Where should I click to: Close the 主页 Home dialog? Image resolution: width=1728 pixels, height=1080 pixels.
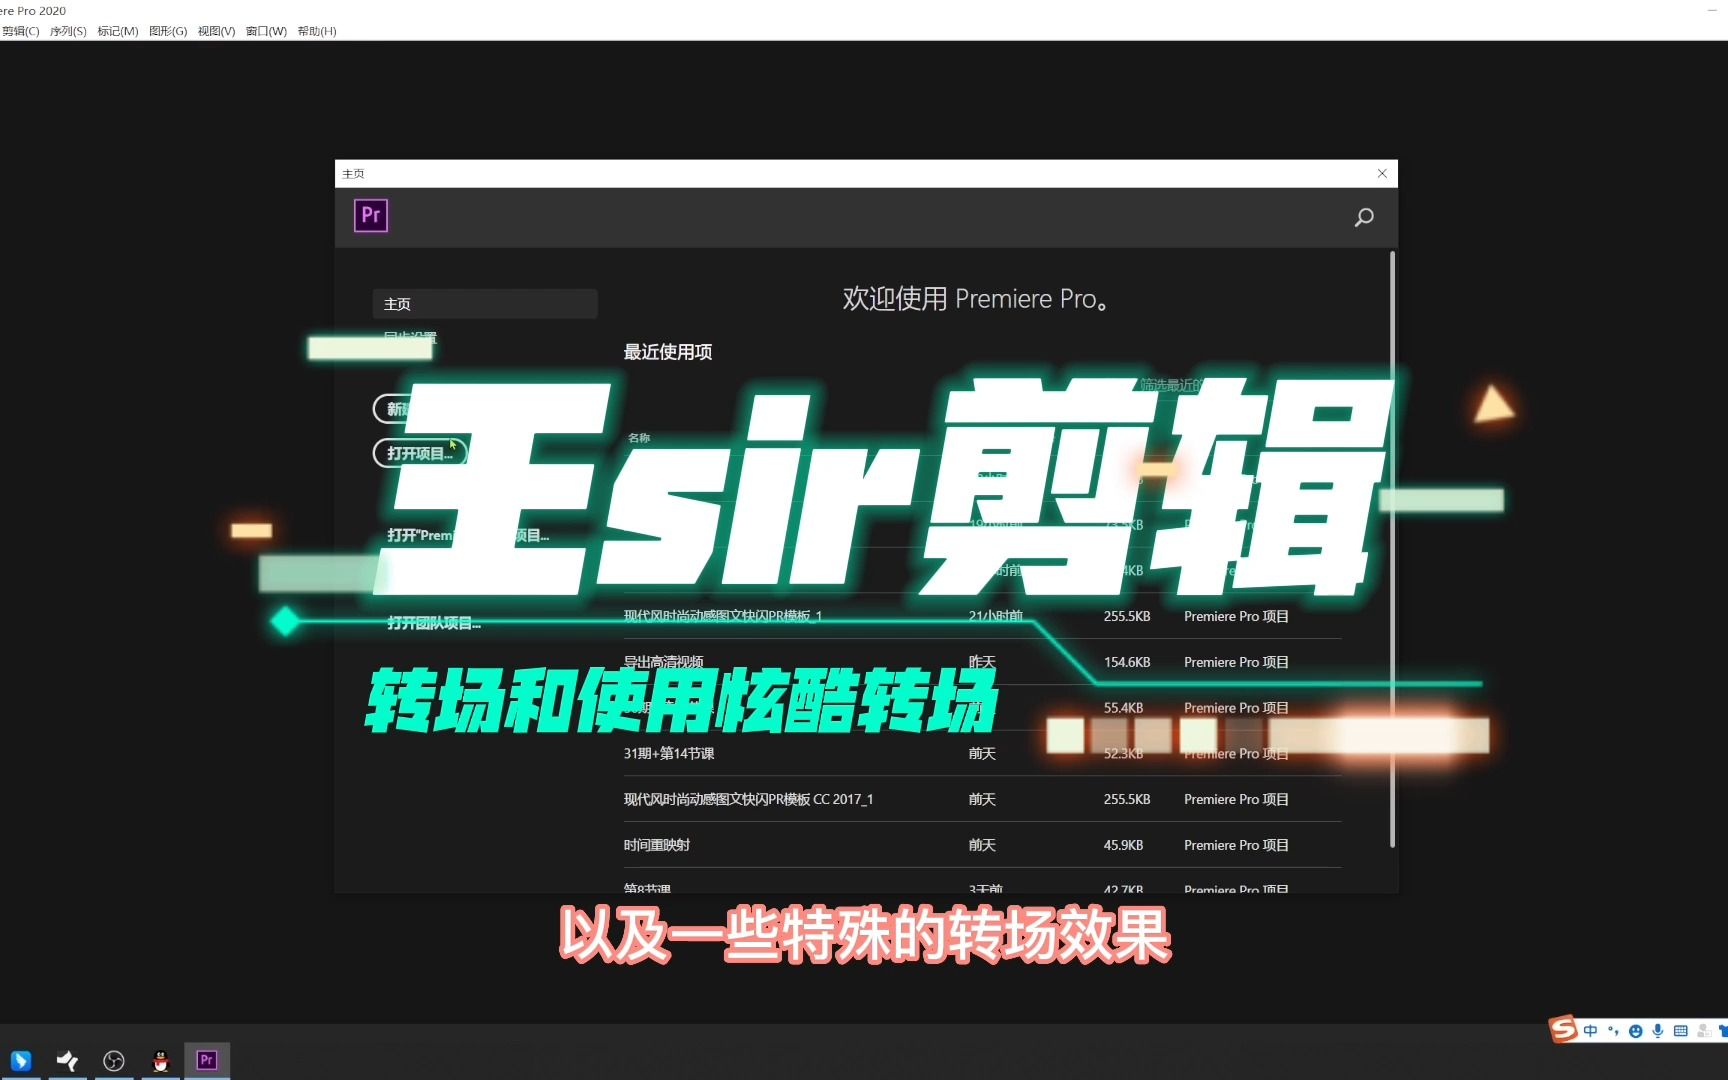(x=1382, y=173)
